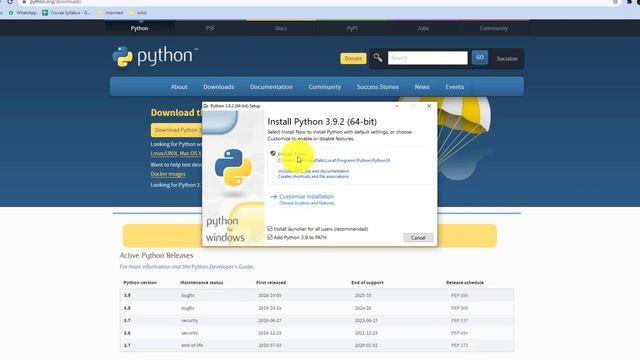Open PEP 494 release schedule link
The image size is (640, 360).
pyautogui.click(x=459, y=333)
